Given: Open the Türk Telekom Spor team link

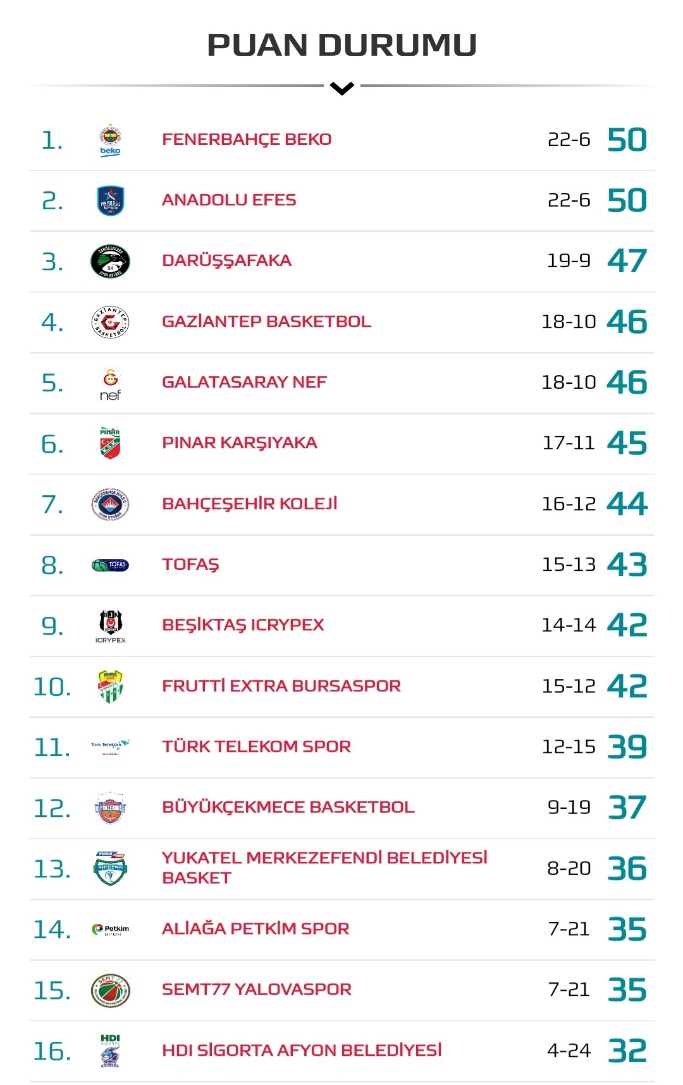Looking at the screenshot, I should [256, 747].
